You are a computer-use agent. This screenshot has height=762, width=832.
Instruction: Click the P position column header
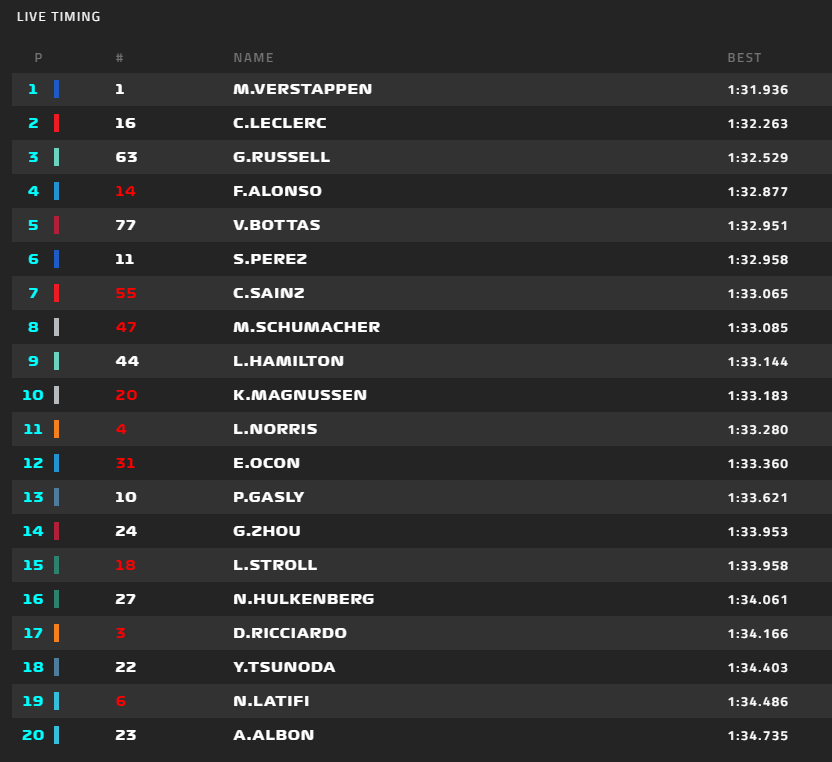tap(38, 58)
